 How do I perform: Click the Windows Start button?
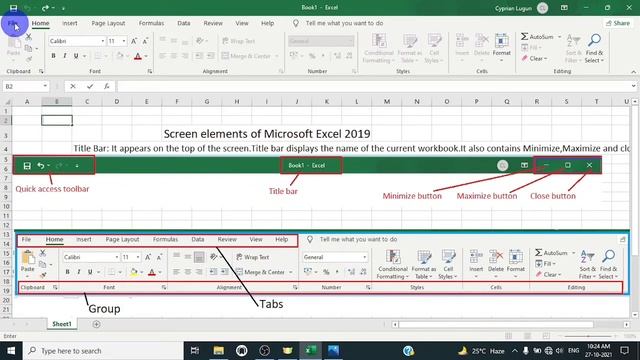point(11,351)
